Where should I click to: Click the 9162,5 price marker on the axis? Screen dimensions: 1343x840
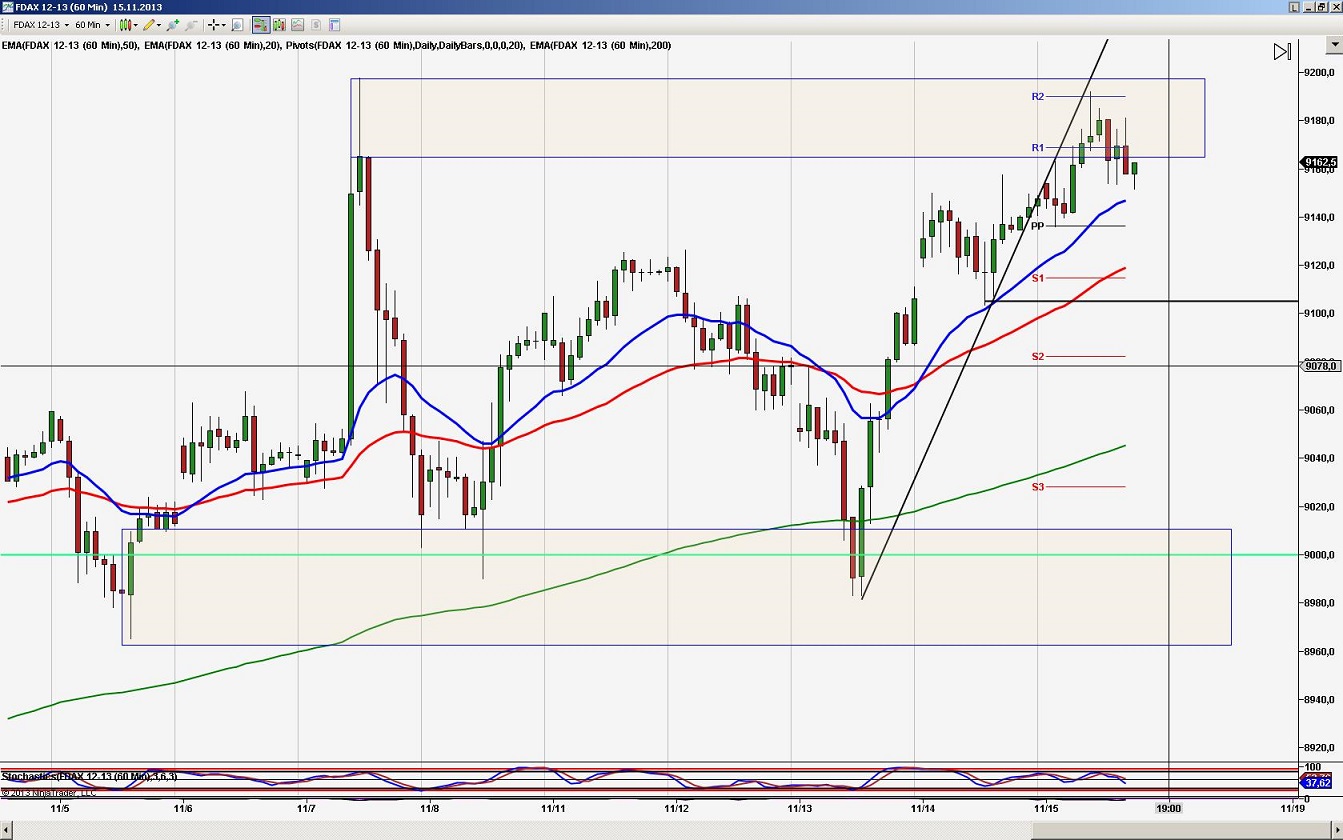1320,162
